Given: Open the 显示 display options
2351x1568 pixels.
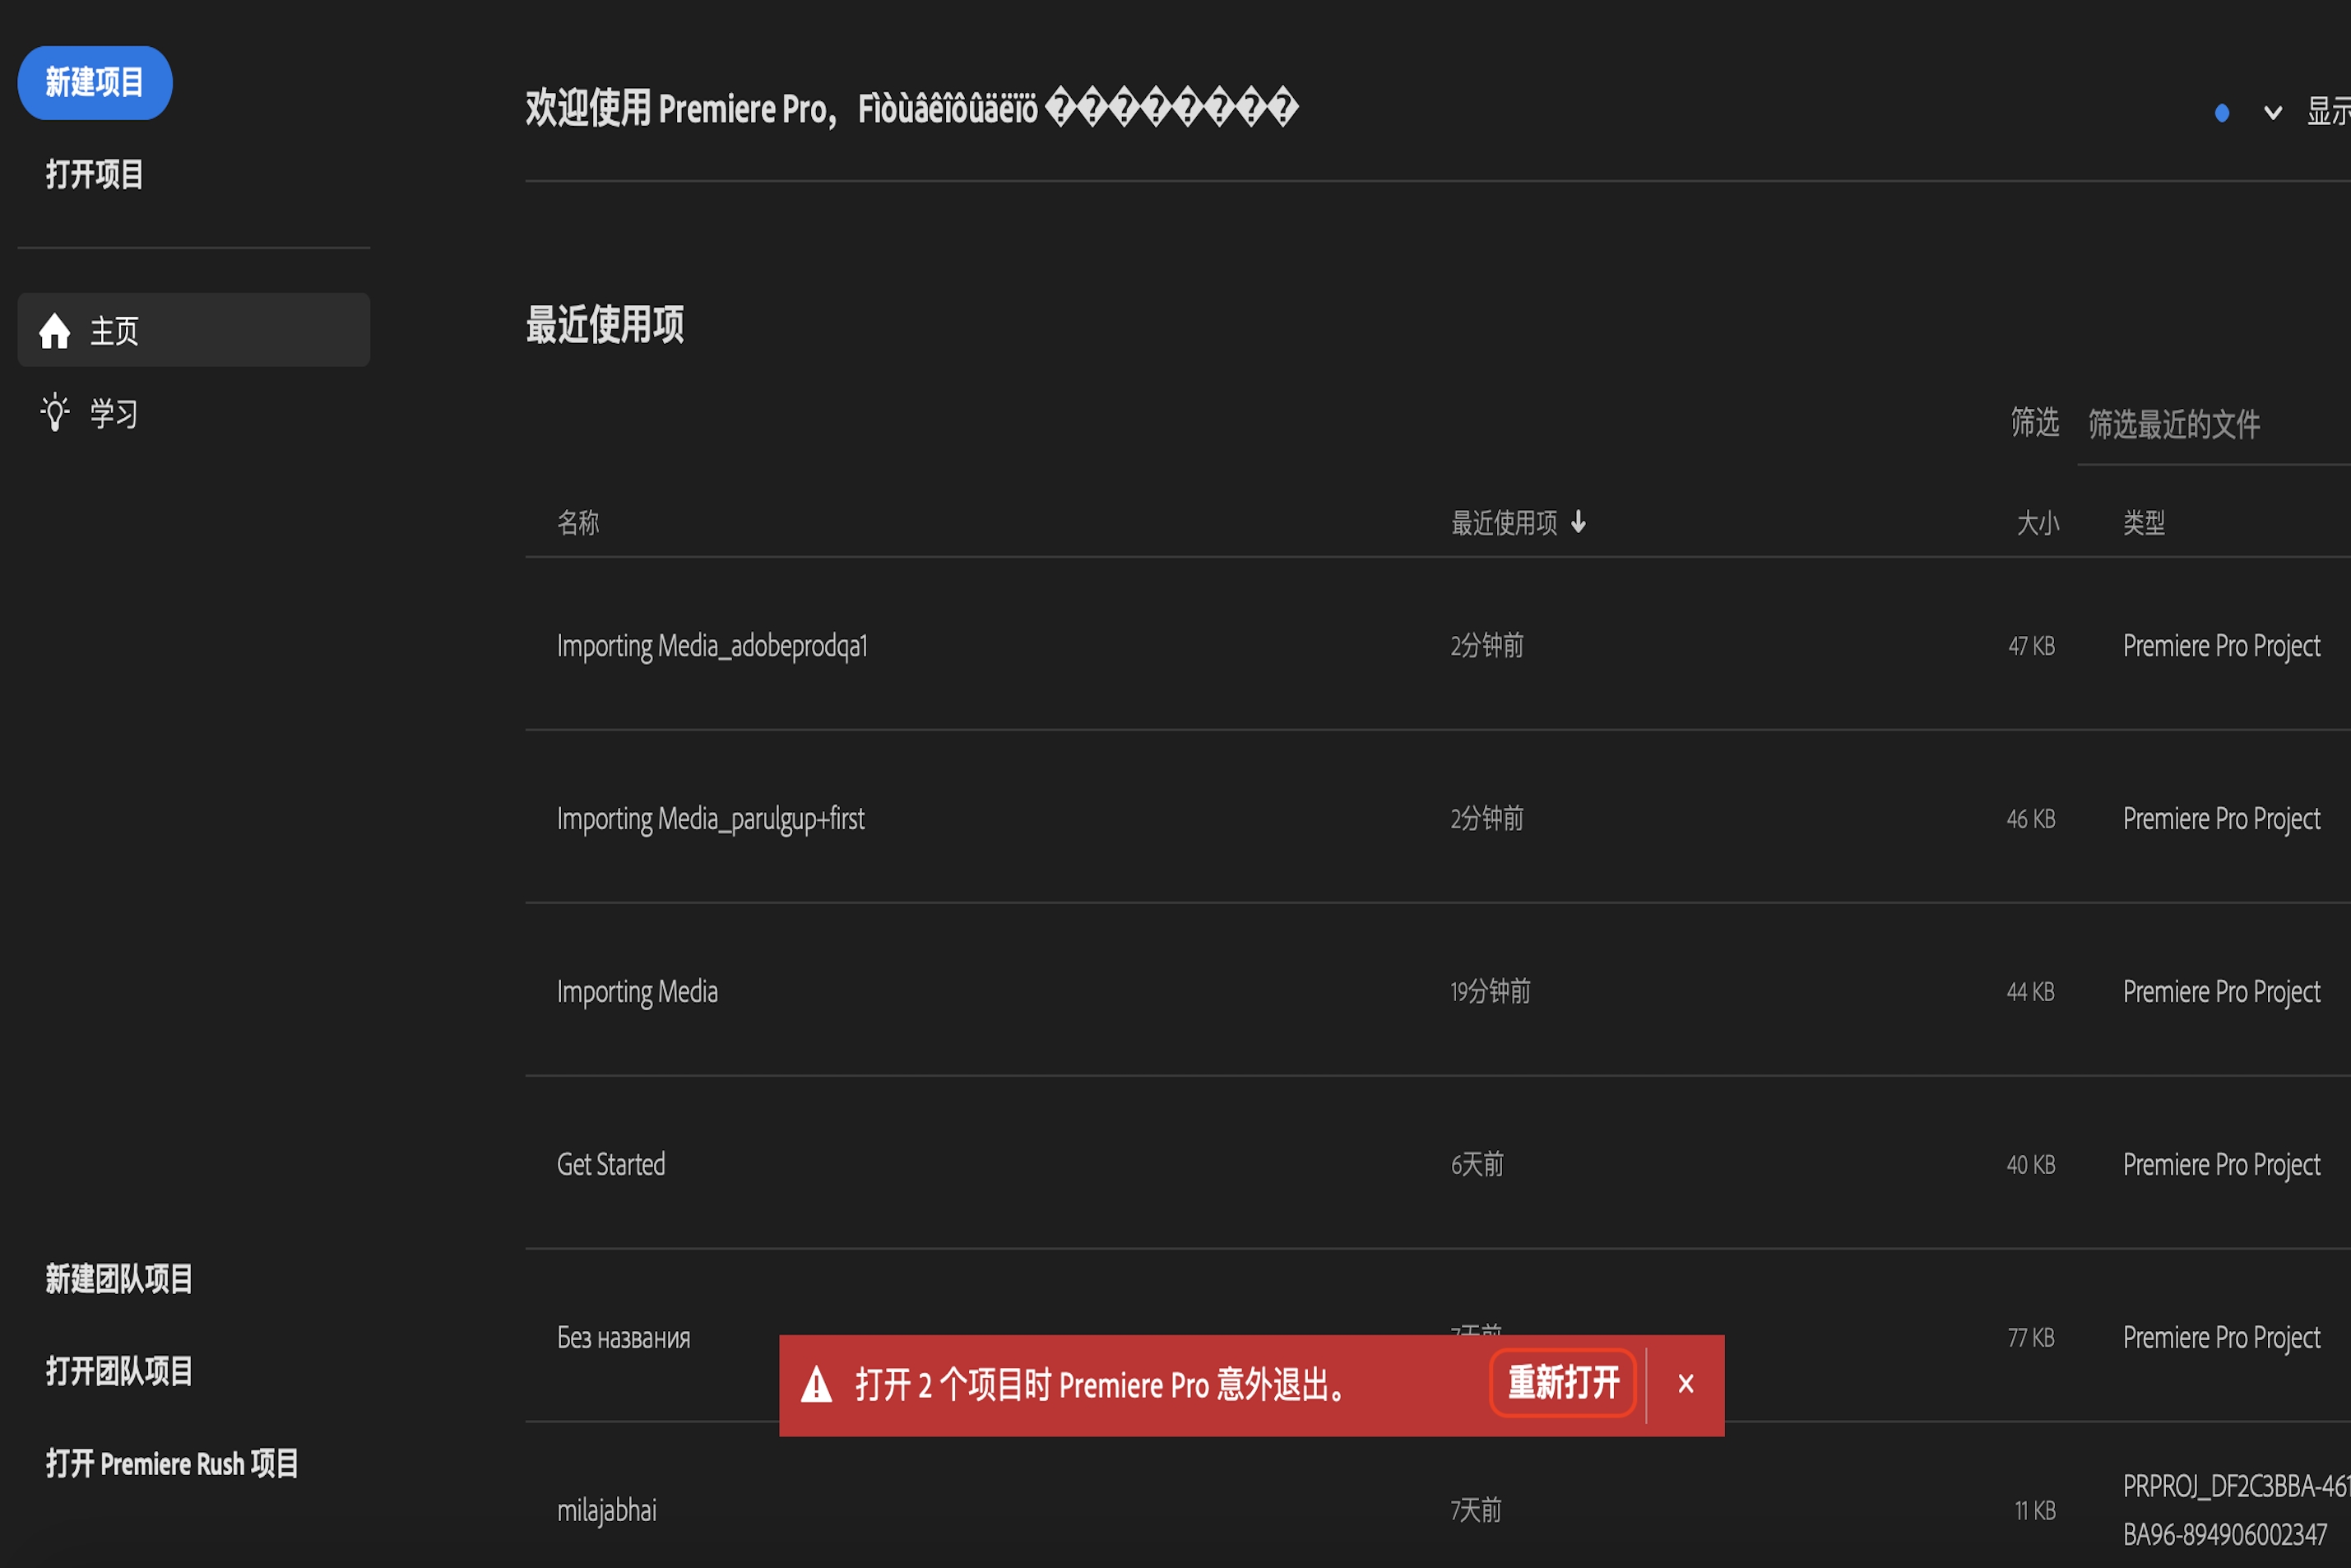Looking at the screenshot, I should click(2328, 112).
